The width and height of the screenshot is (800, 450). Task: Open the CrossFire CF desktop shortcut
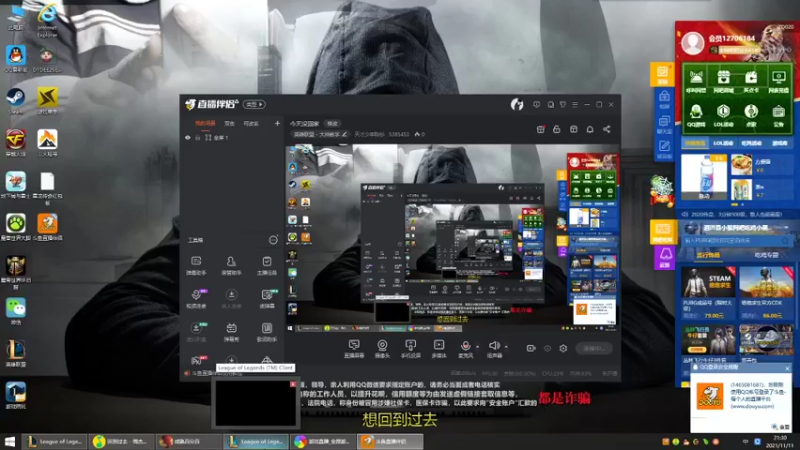click(16, 140)
